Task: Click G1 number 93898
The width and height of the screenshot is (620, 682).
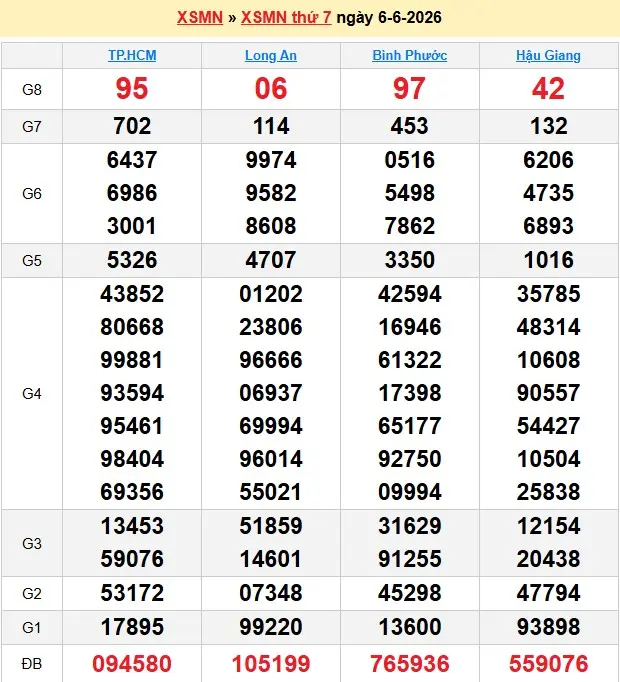Action: (548, 627)
